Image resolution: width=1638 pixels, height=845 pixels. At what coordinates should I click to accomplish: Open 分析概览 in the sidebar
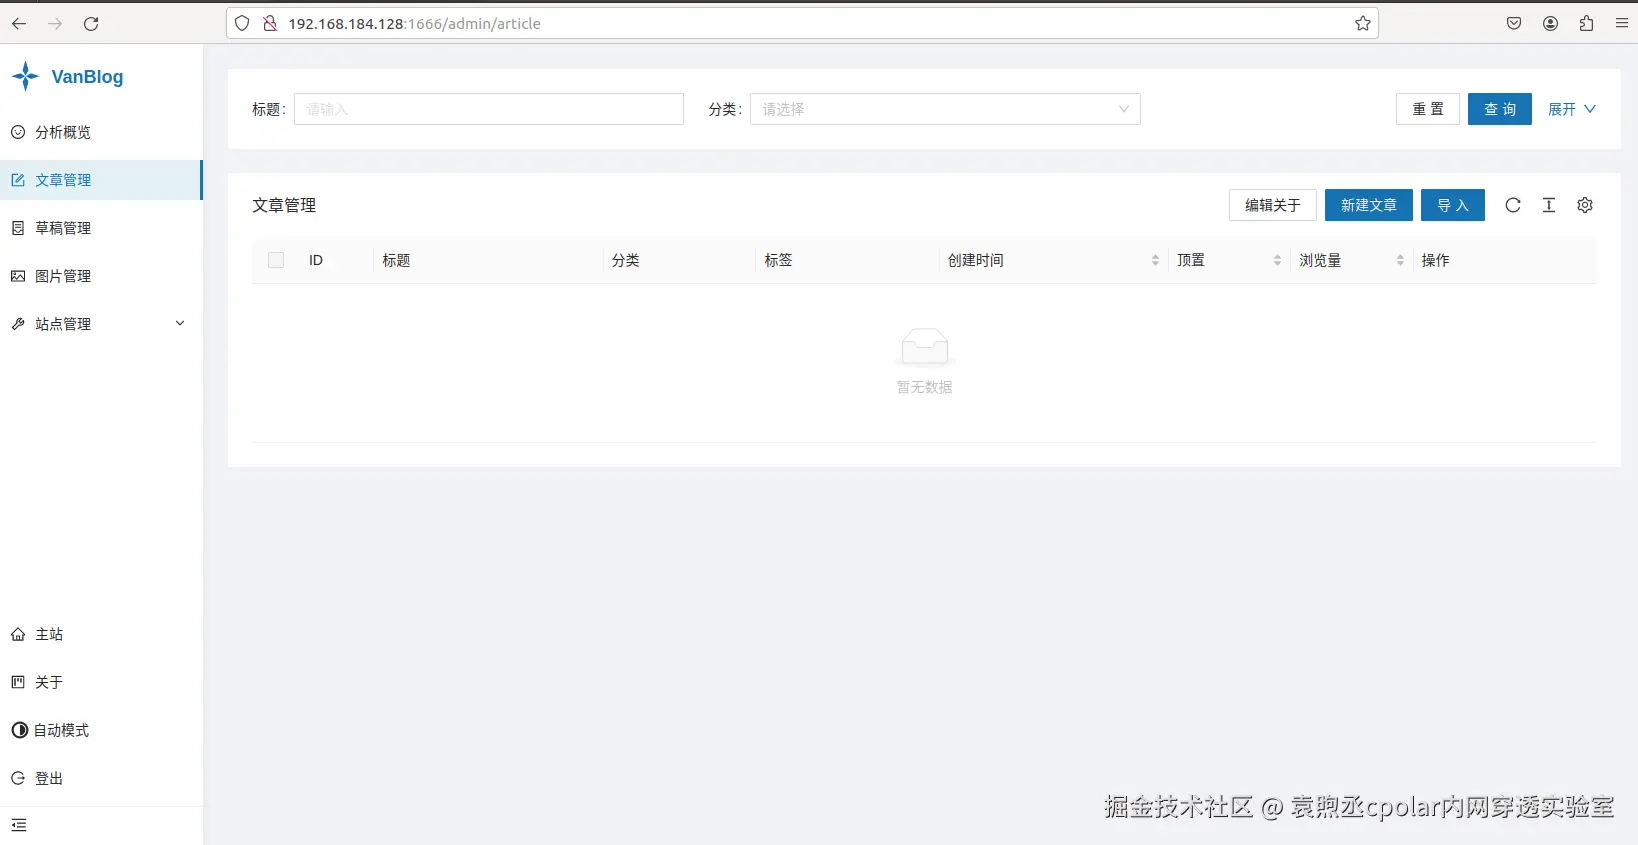coord(101,132)
